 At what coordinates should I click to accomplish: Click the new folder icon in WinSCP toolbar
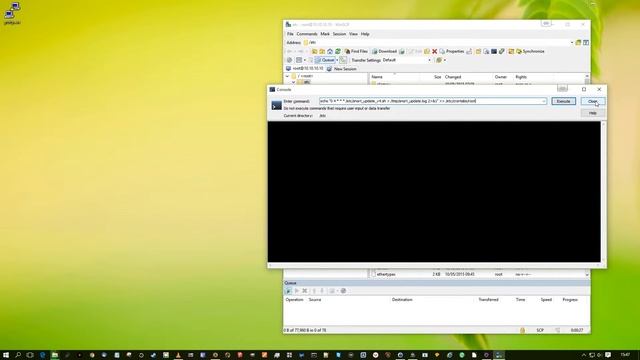coord(478,51)
